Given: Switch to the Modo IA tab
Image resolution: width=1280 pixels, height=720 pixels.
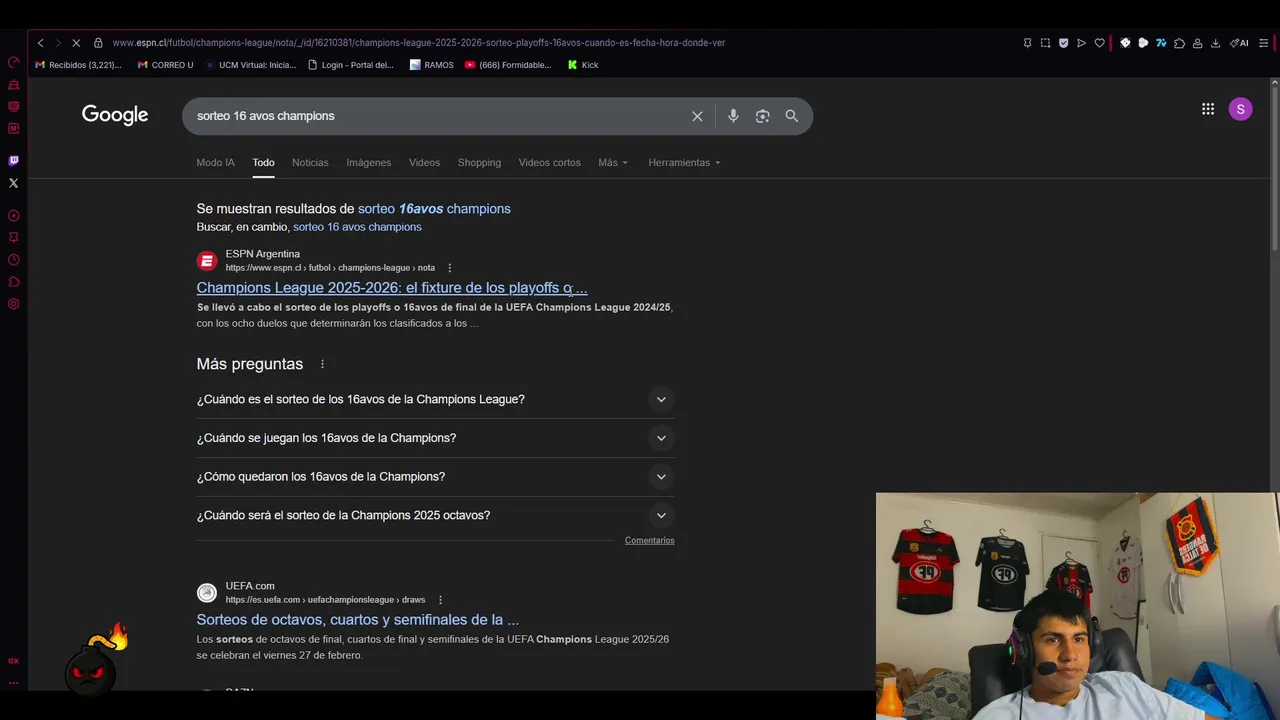Looking at the screenshot, I should point(215,162).
